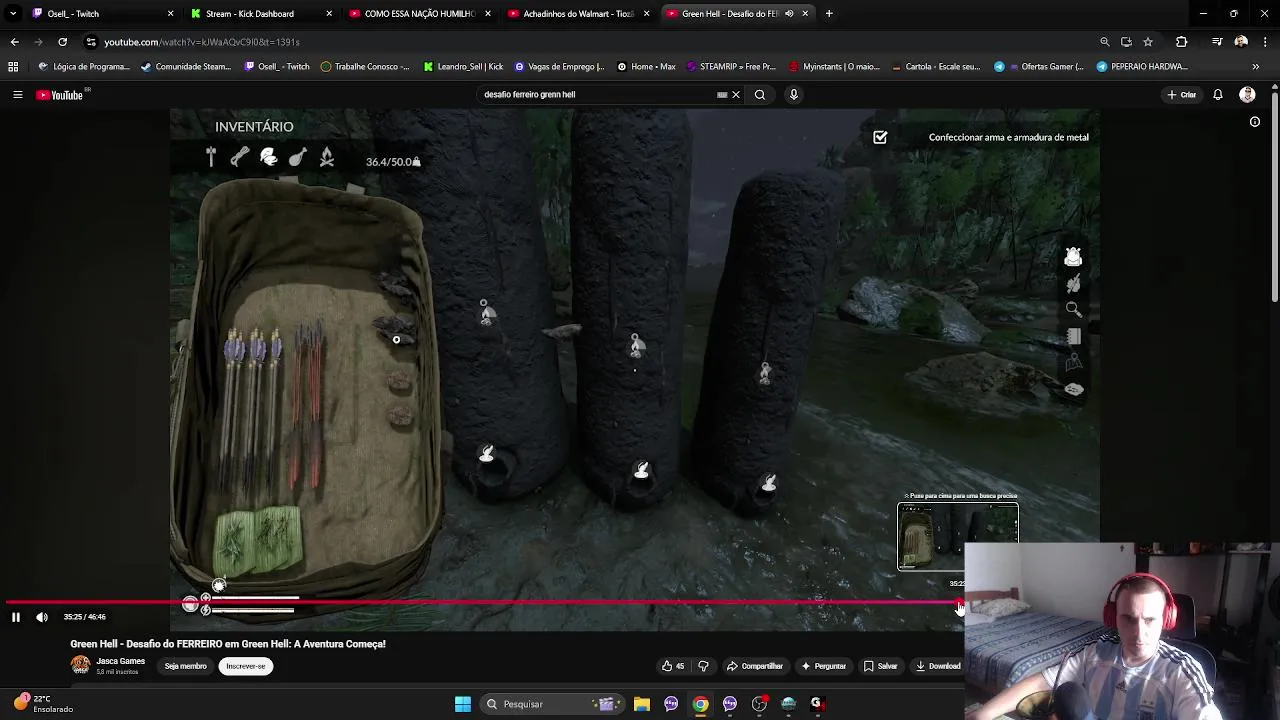This screenshot has width=1280, height=720.
Task: Open YouTube notifications bell
Action: coord(1218,95)
